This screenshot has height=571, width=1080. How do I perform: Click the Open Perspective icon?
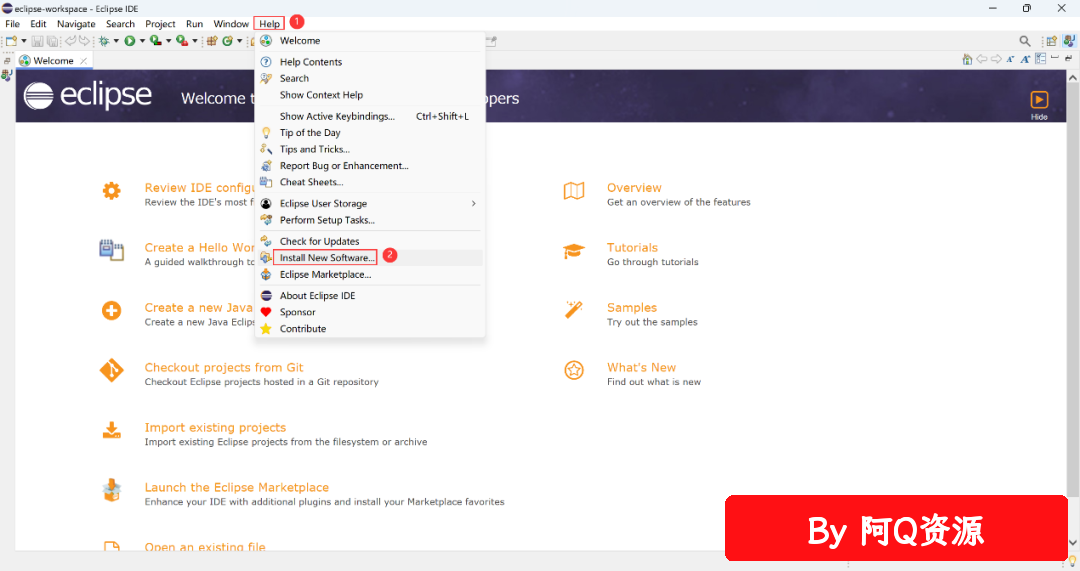1051,41
